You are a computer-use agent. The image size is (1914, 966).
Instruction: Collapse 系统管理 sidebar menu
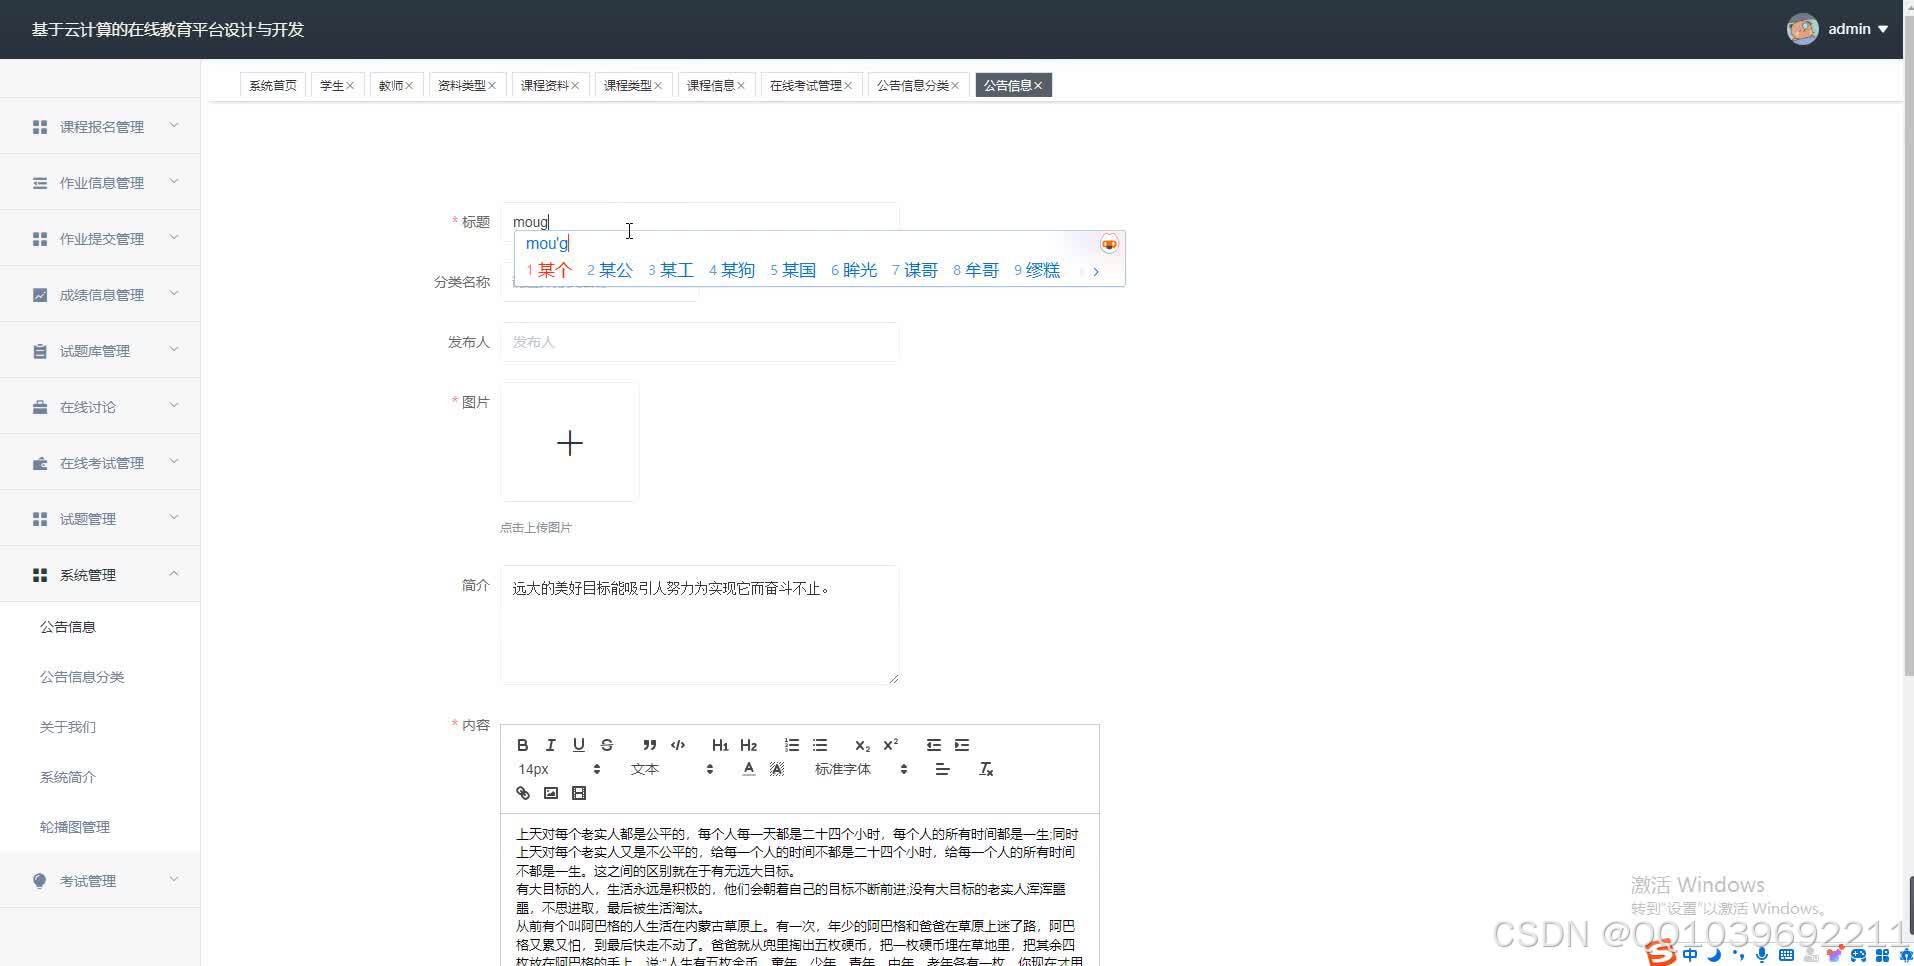[x=100, y=575]
